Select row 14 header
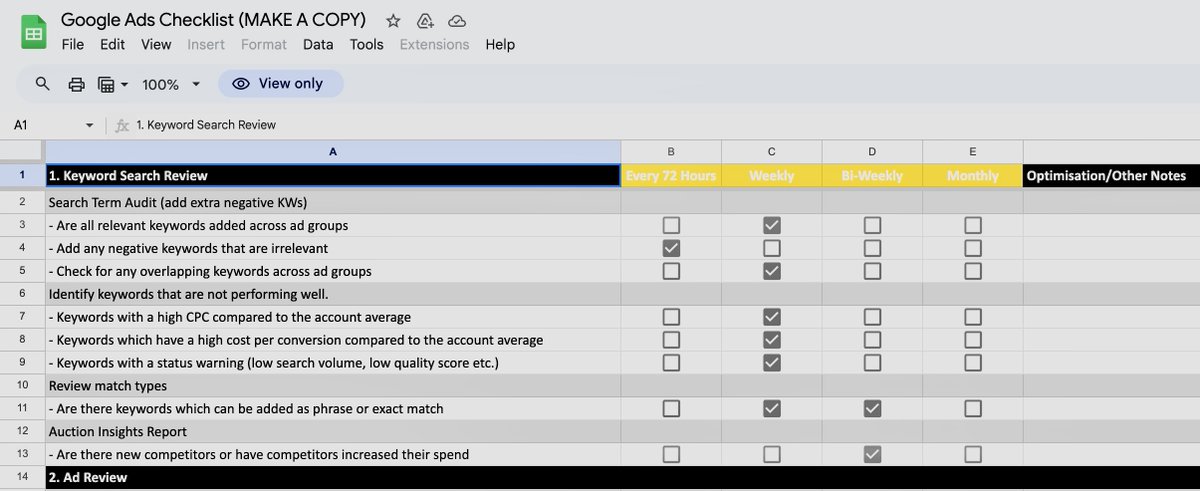 22,478
